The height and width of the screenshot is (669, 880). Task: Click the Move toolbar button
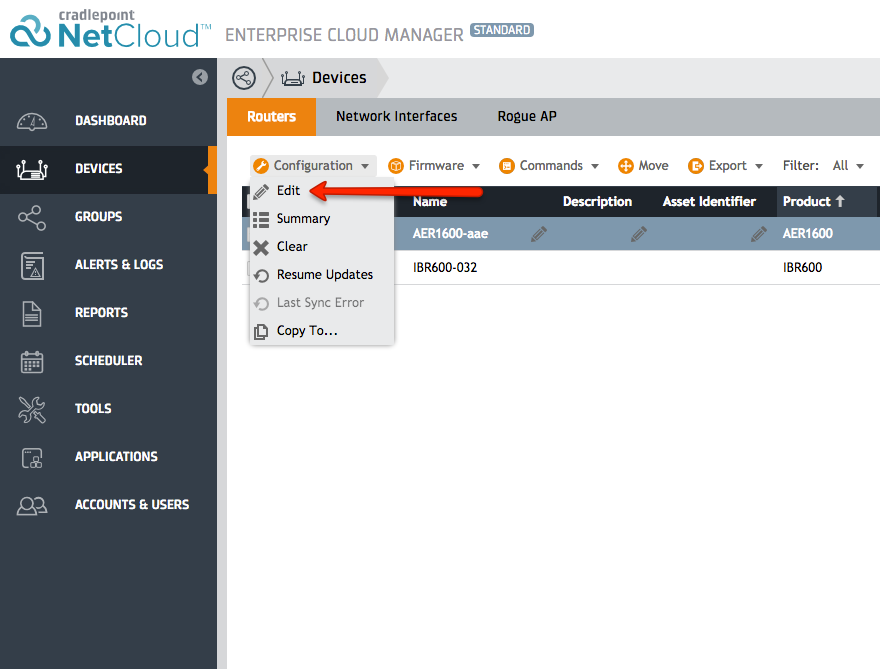point(643,166)
